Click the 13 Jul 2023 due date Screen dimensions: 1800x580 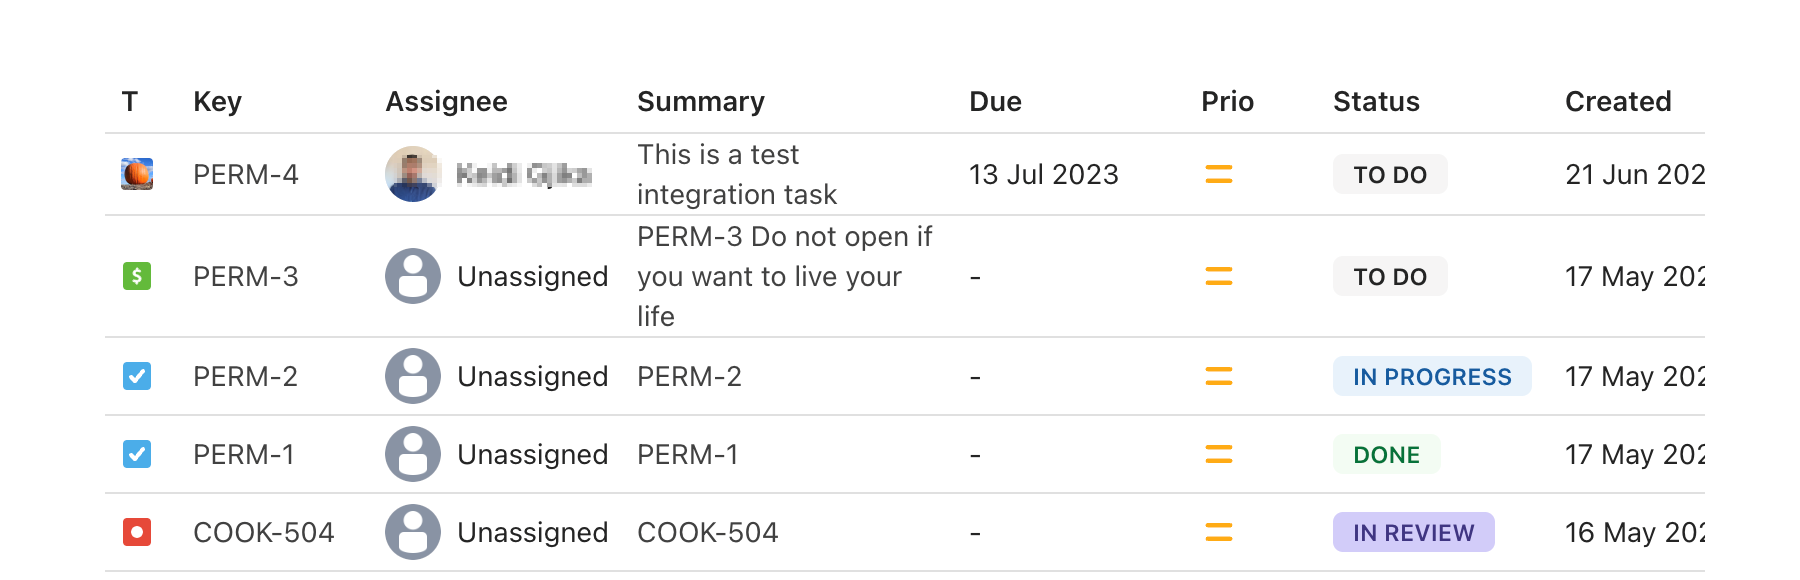tap(1043, 175)
